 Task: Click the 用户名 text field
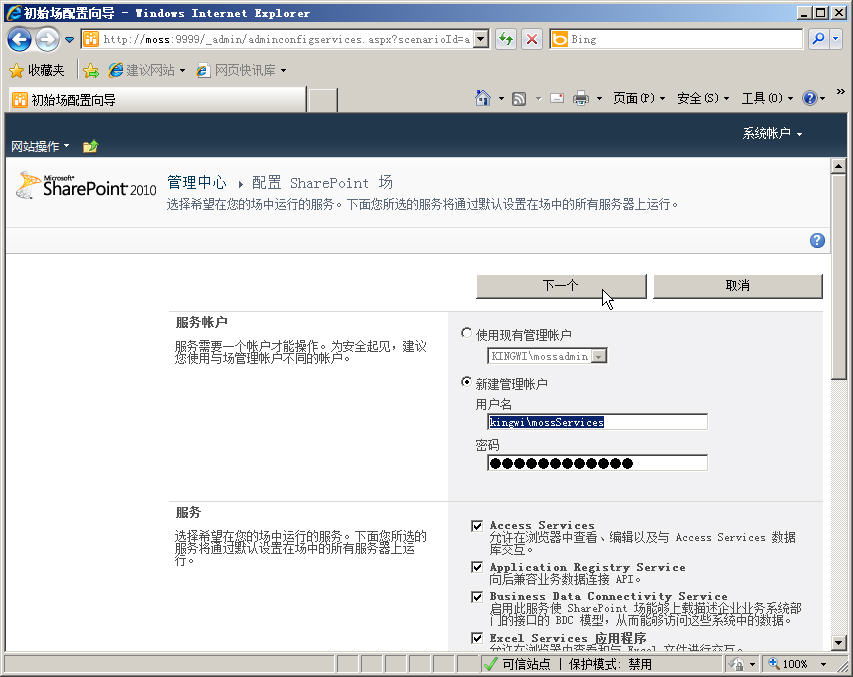coord(597,422)
